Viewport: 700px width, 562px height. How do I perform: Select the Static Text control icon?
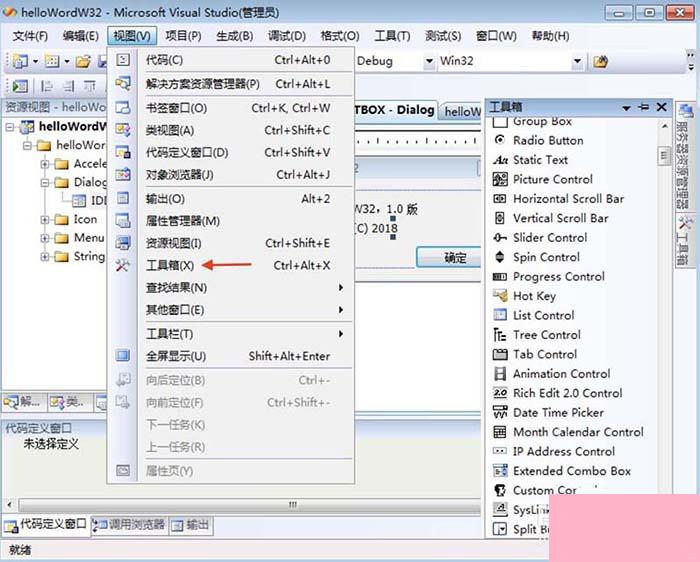point(500,160)
